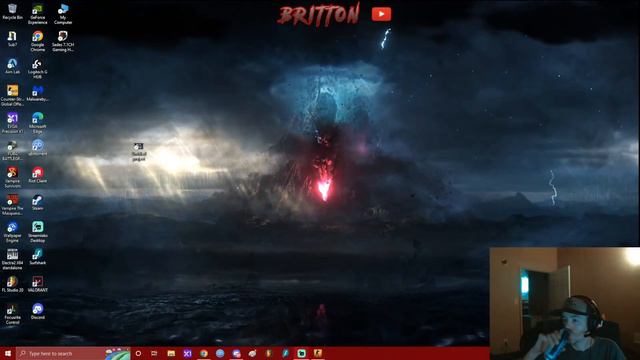Launch Vampire The Masquerade desktop shortcut
The width and height of the screenshot is (640, 360).
12,205
